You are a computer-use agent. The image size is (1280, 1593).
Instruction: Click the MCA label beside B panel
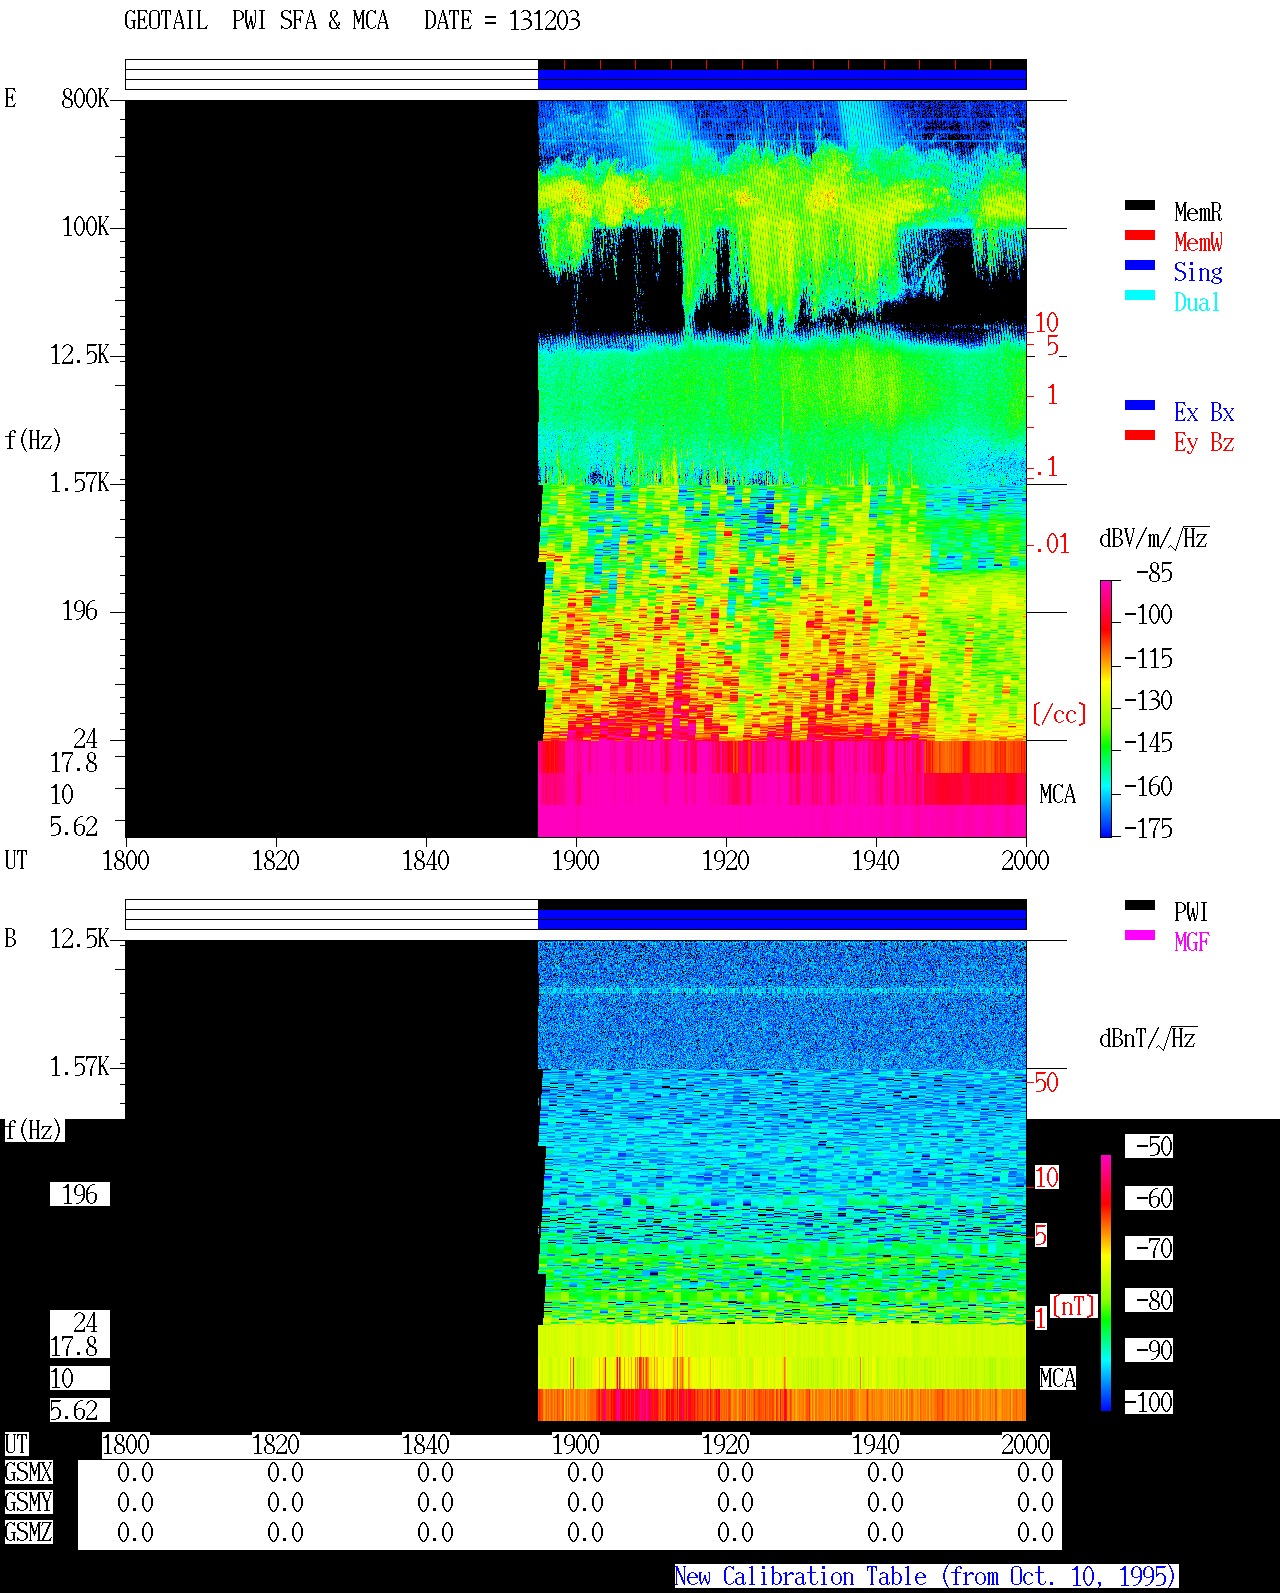pos(1057,1378)
